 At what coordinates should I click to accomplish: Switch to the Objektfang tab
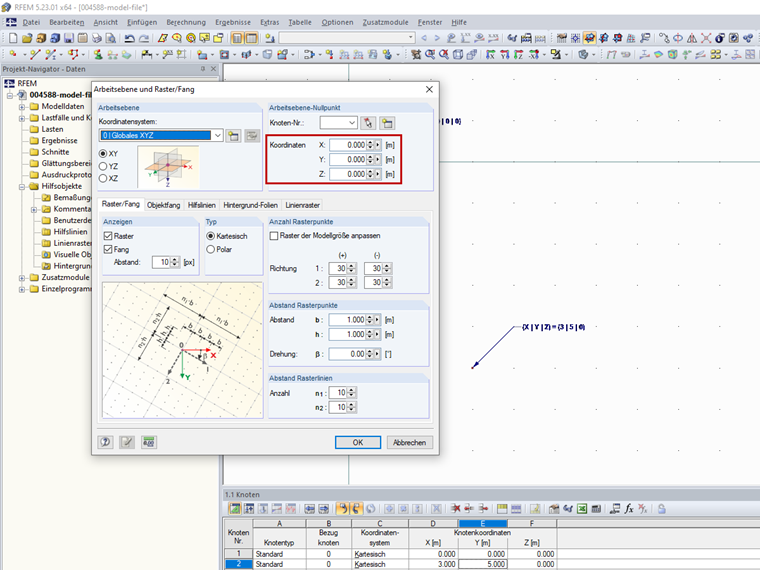(x=163, y=205)
